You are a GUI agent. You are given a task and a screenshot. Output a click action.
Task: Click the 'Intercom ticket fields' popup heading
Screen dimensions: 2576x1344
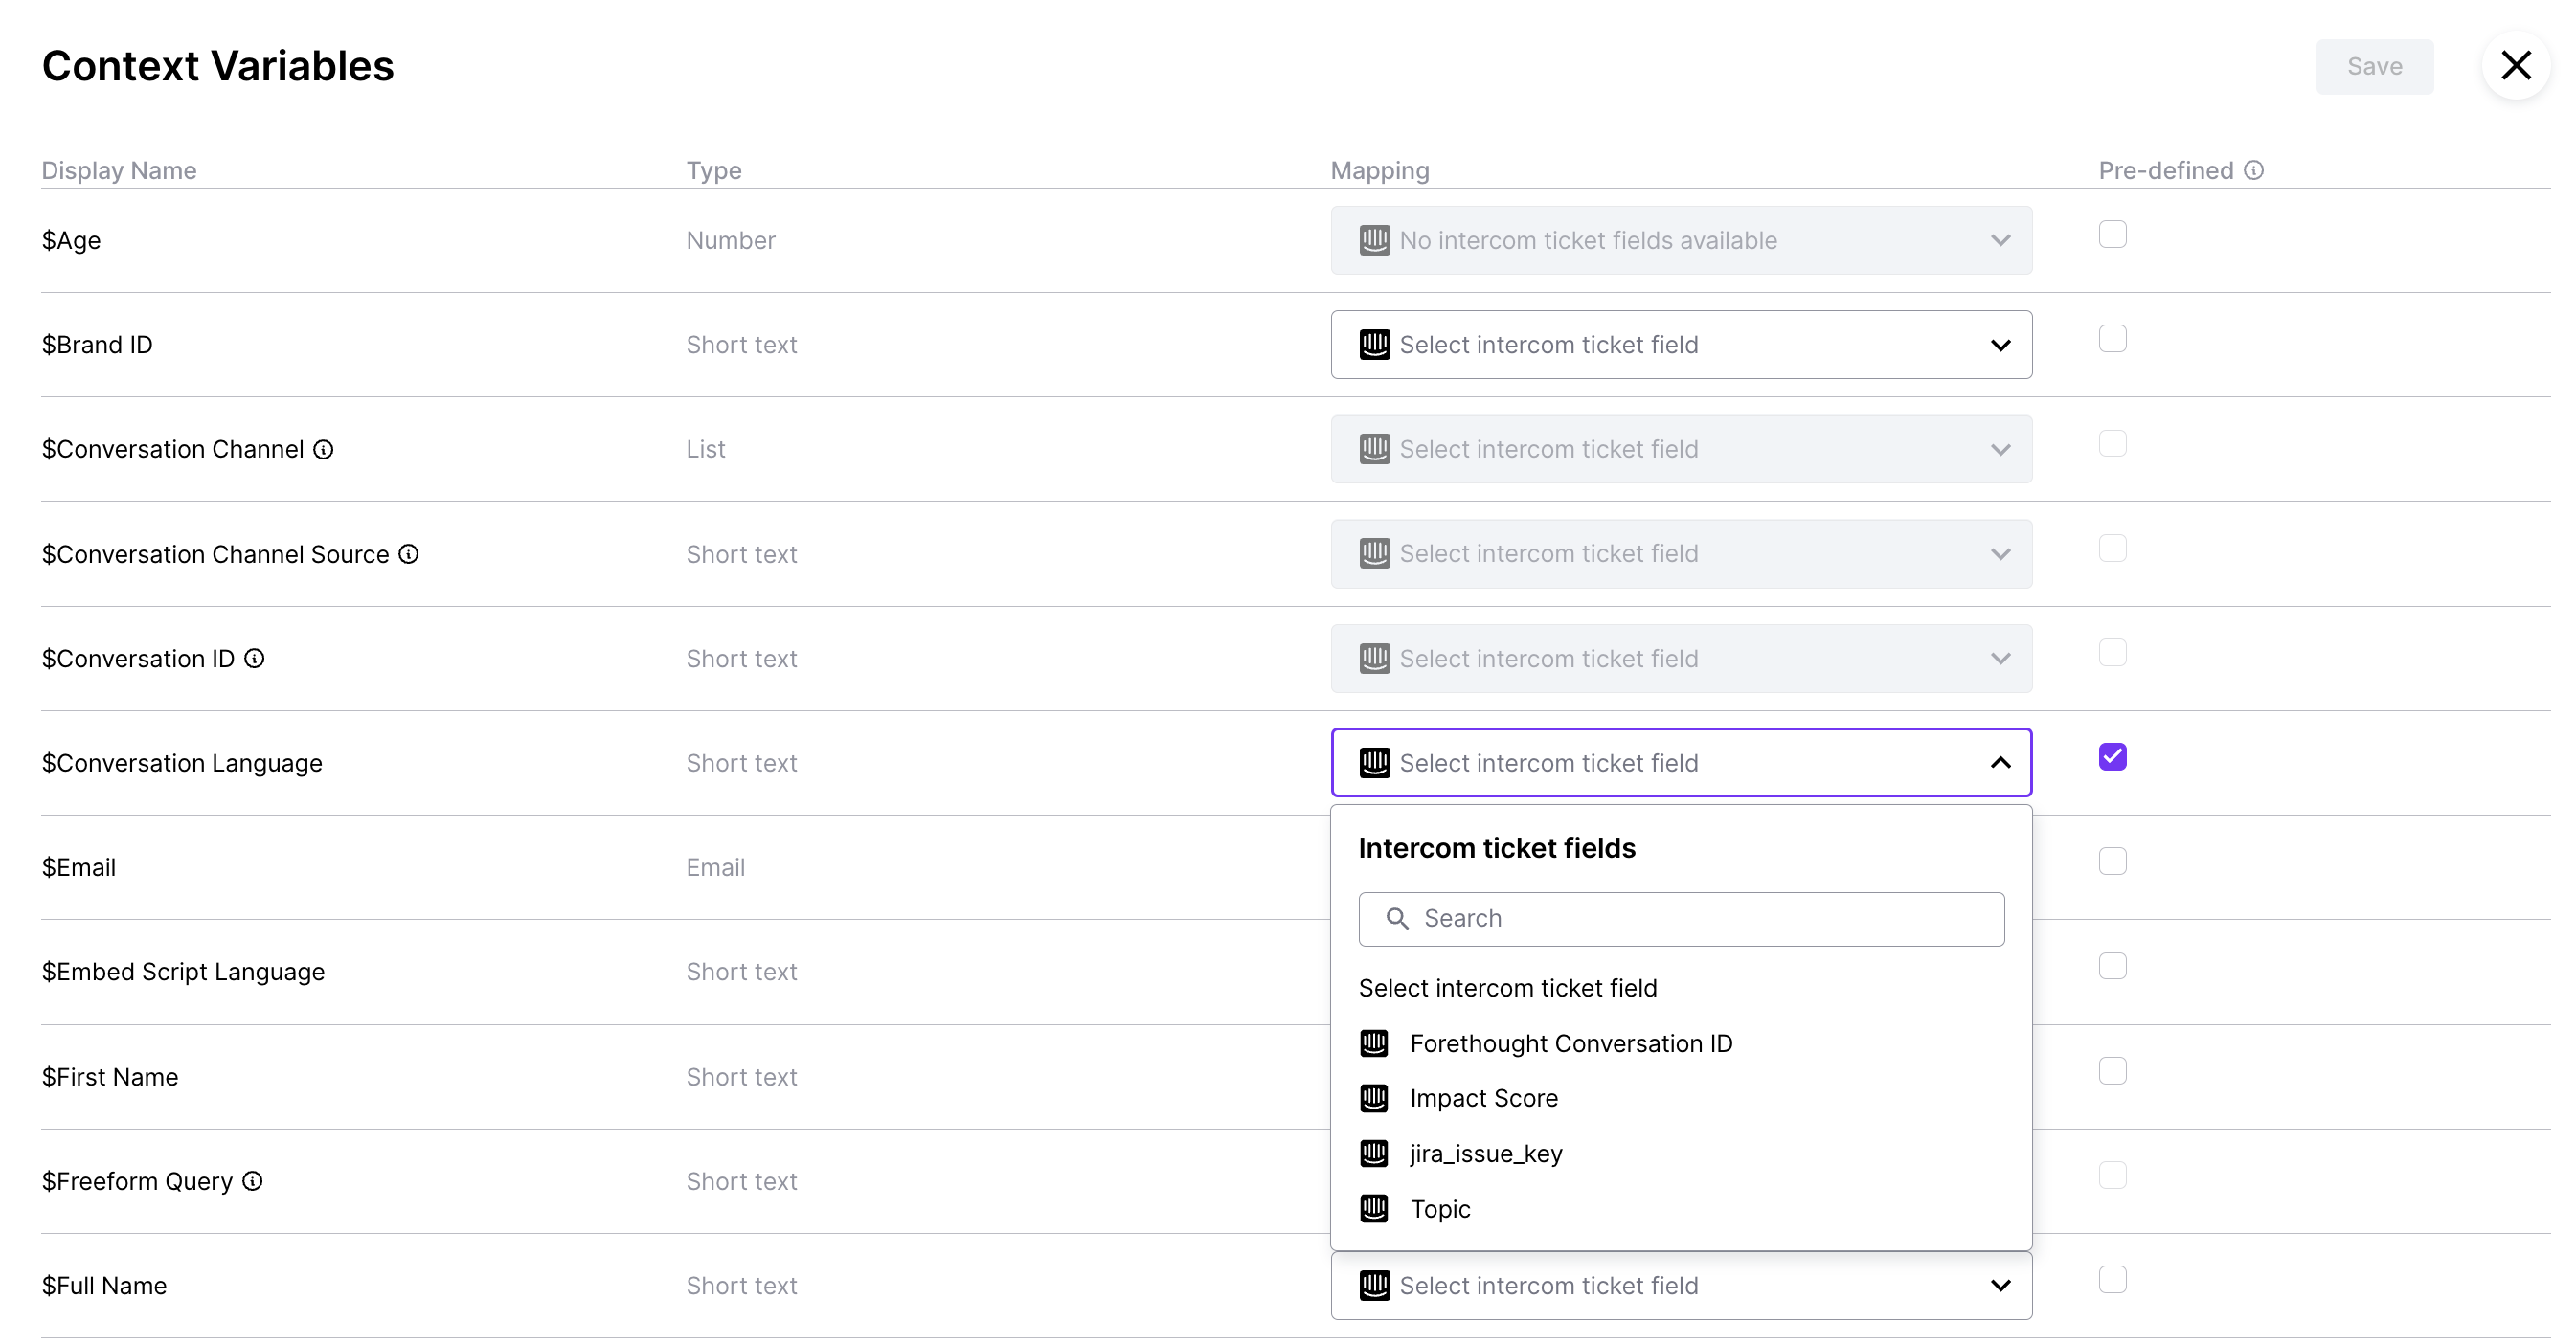coord(1496,848)
